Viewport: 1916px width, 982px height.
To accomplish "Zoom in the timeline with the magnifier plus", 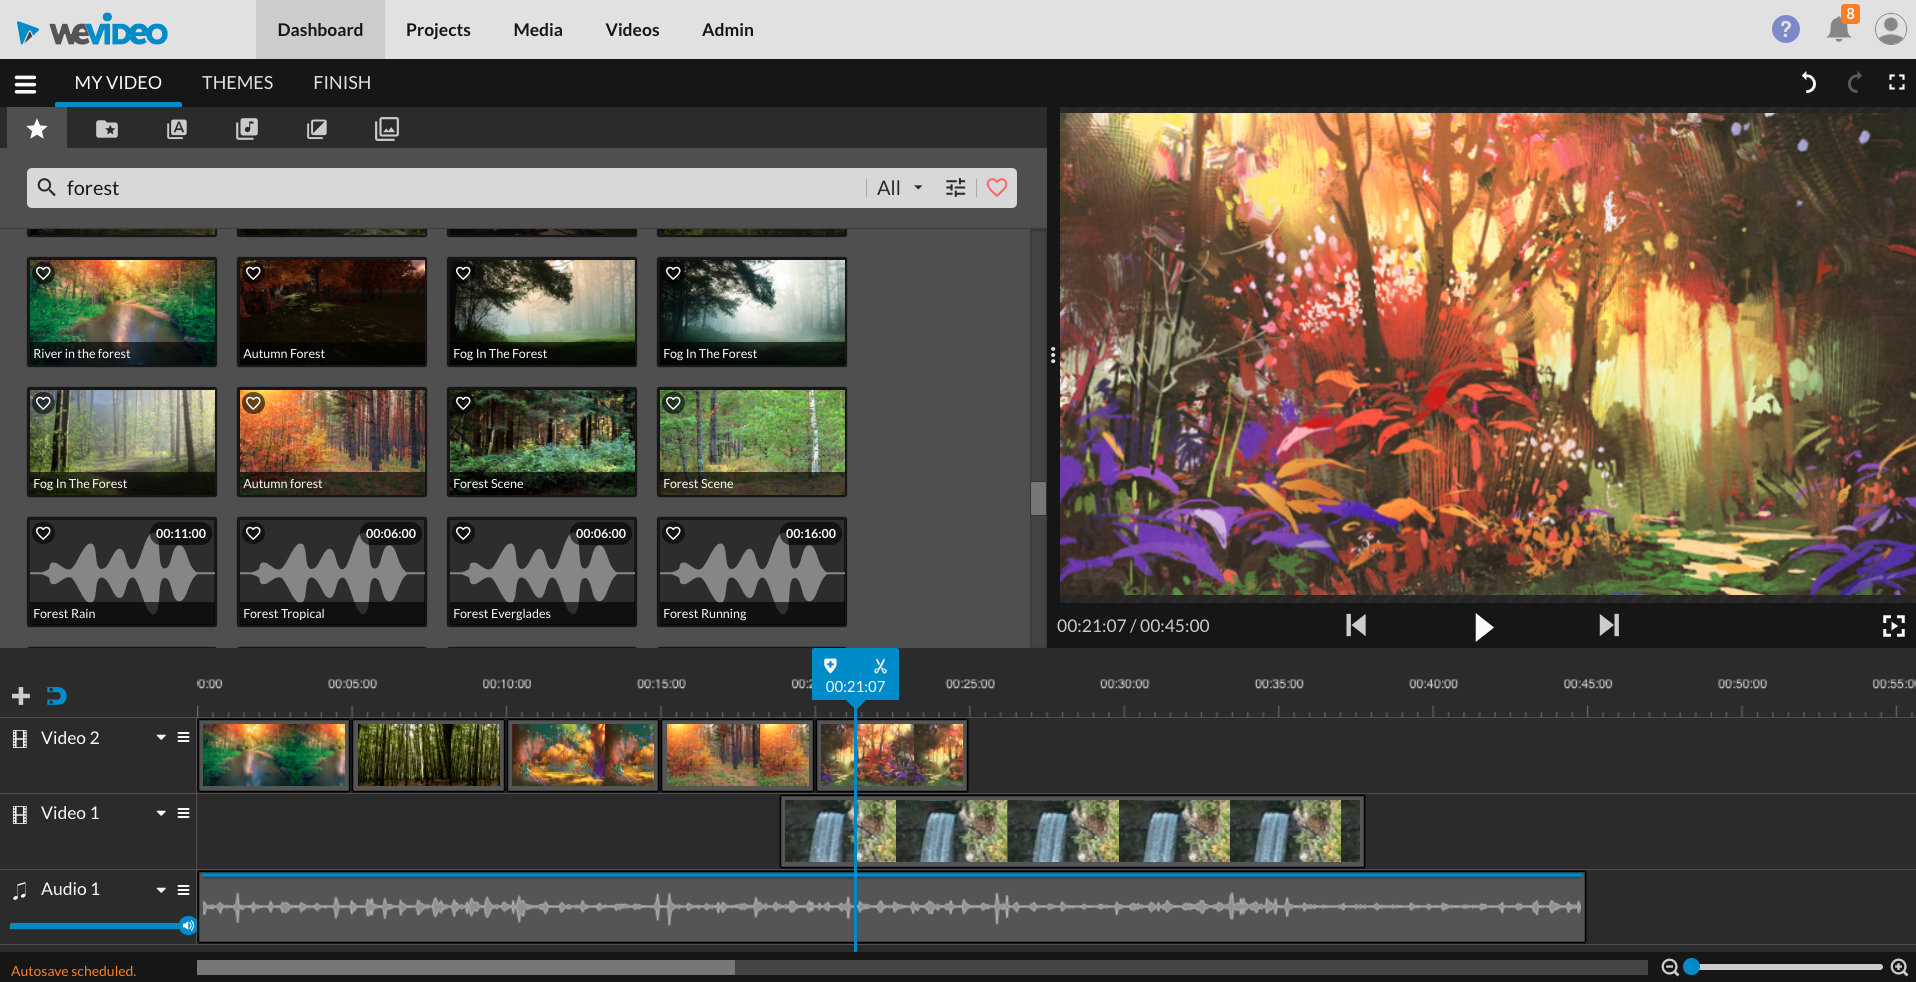I will click(x=1899, y=967).
